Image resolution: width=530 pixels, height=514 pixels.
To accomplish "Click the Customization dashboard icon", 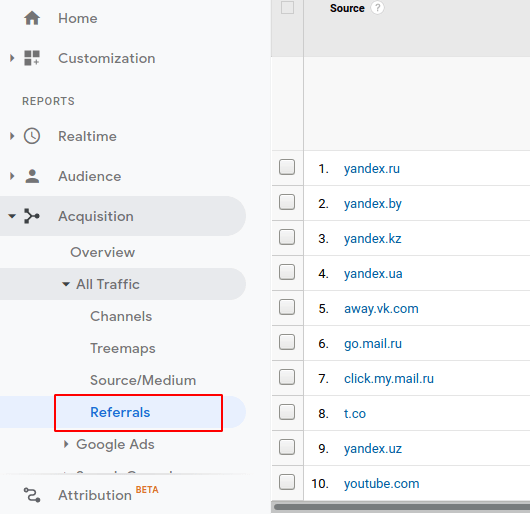I will click(x=32, y=58).
